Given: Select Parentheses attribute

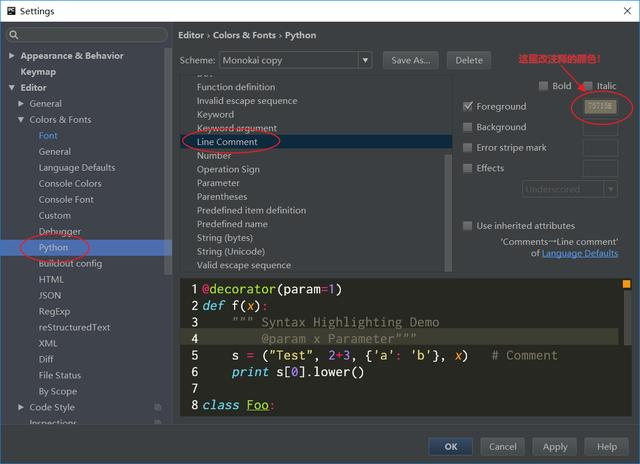Looking at the screenshot, I should coord(222,197).
